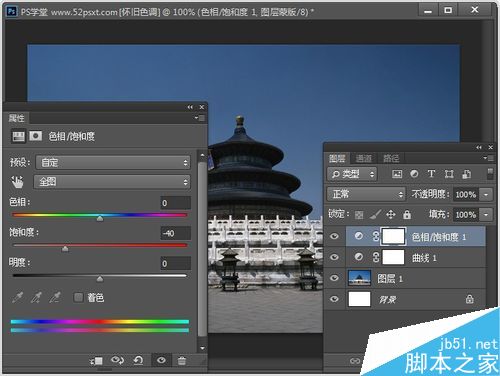Filter layers by adjustment layer icon
The height and width of the screenshot is (376, 500).
pos(414,174)
